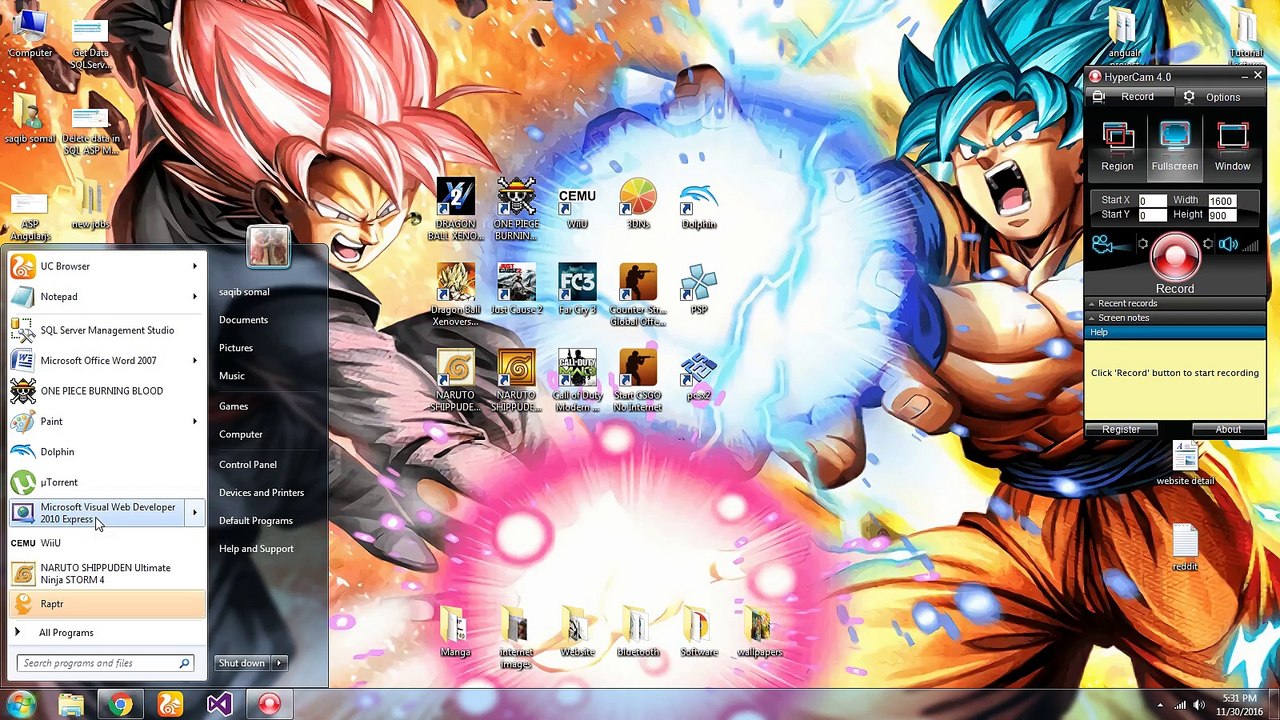Launch WiiU CEMU entry in Start menu
This screenshot has height=720, width=1280.
tap(106, 543)
